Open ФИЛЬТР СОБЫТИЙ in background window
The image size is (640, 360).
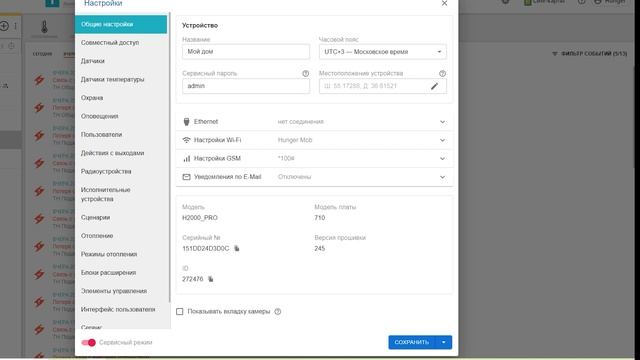589,53
